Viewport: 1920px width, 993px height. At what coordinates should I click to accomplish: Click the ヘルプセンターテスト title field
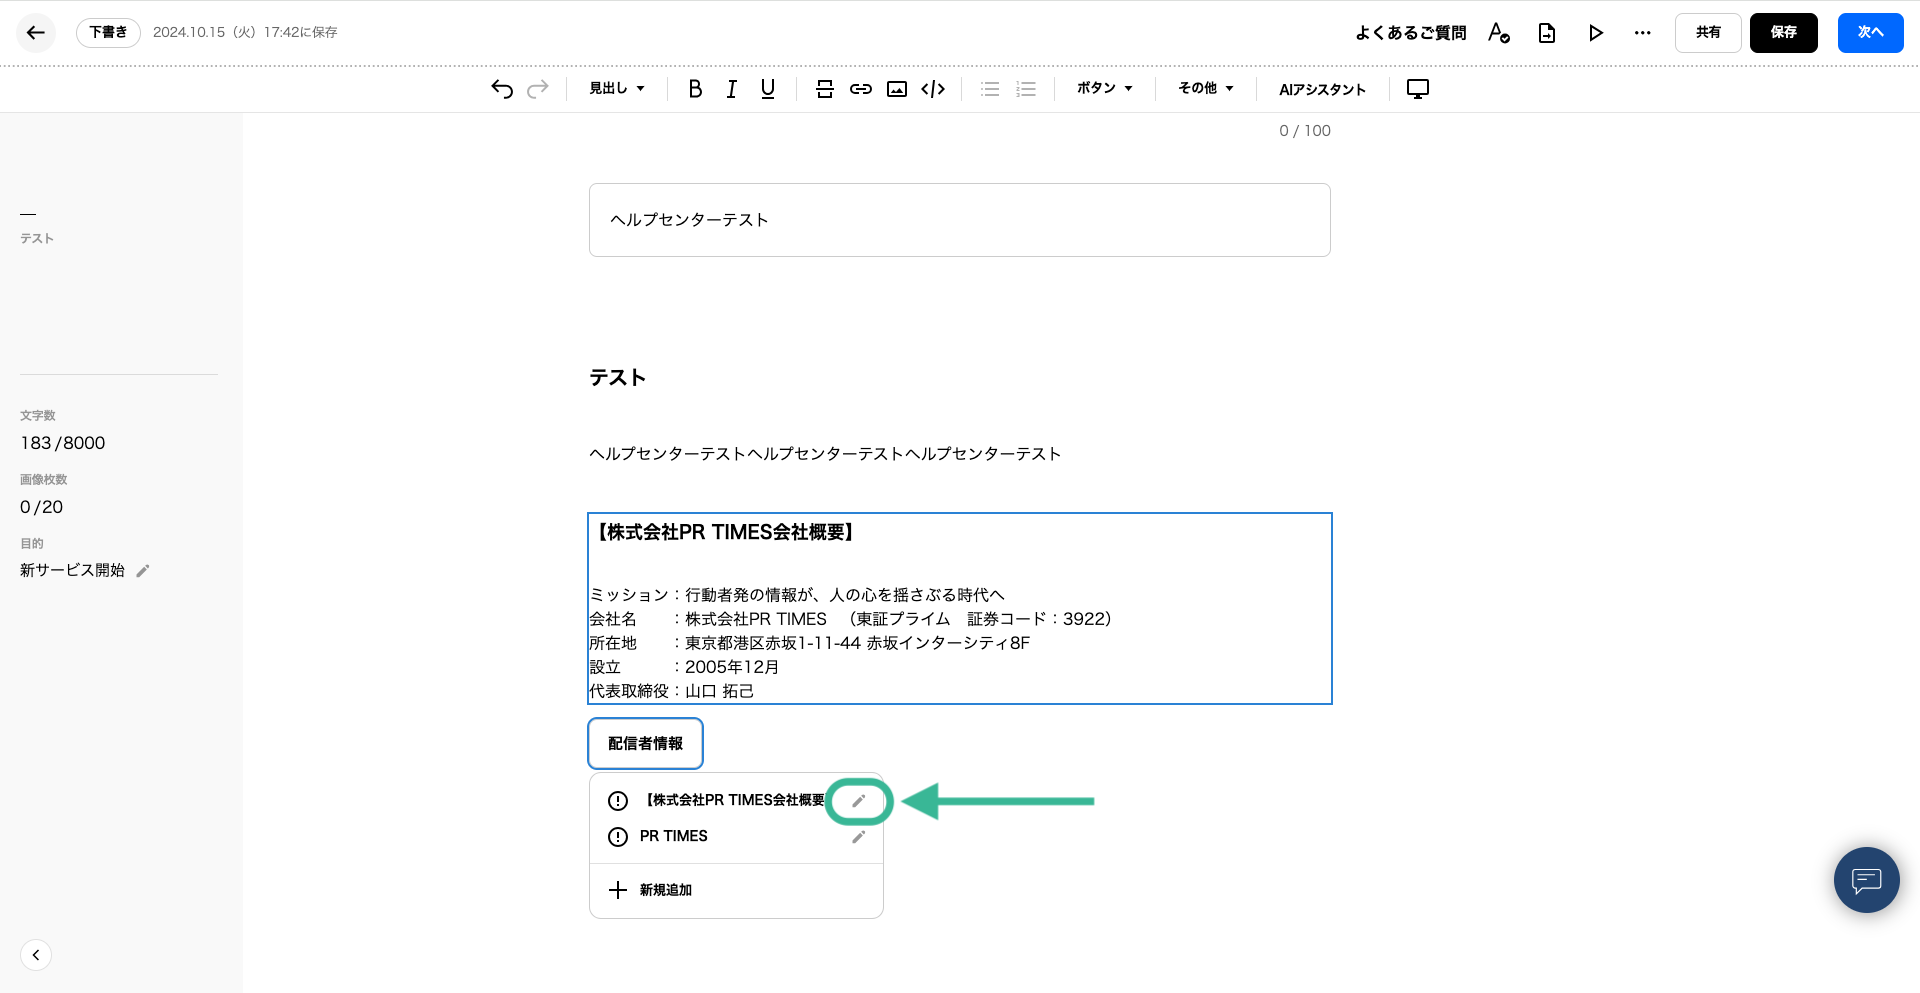click(959, 220)
